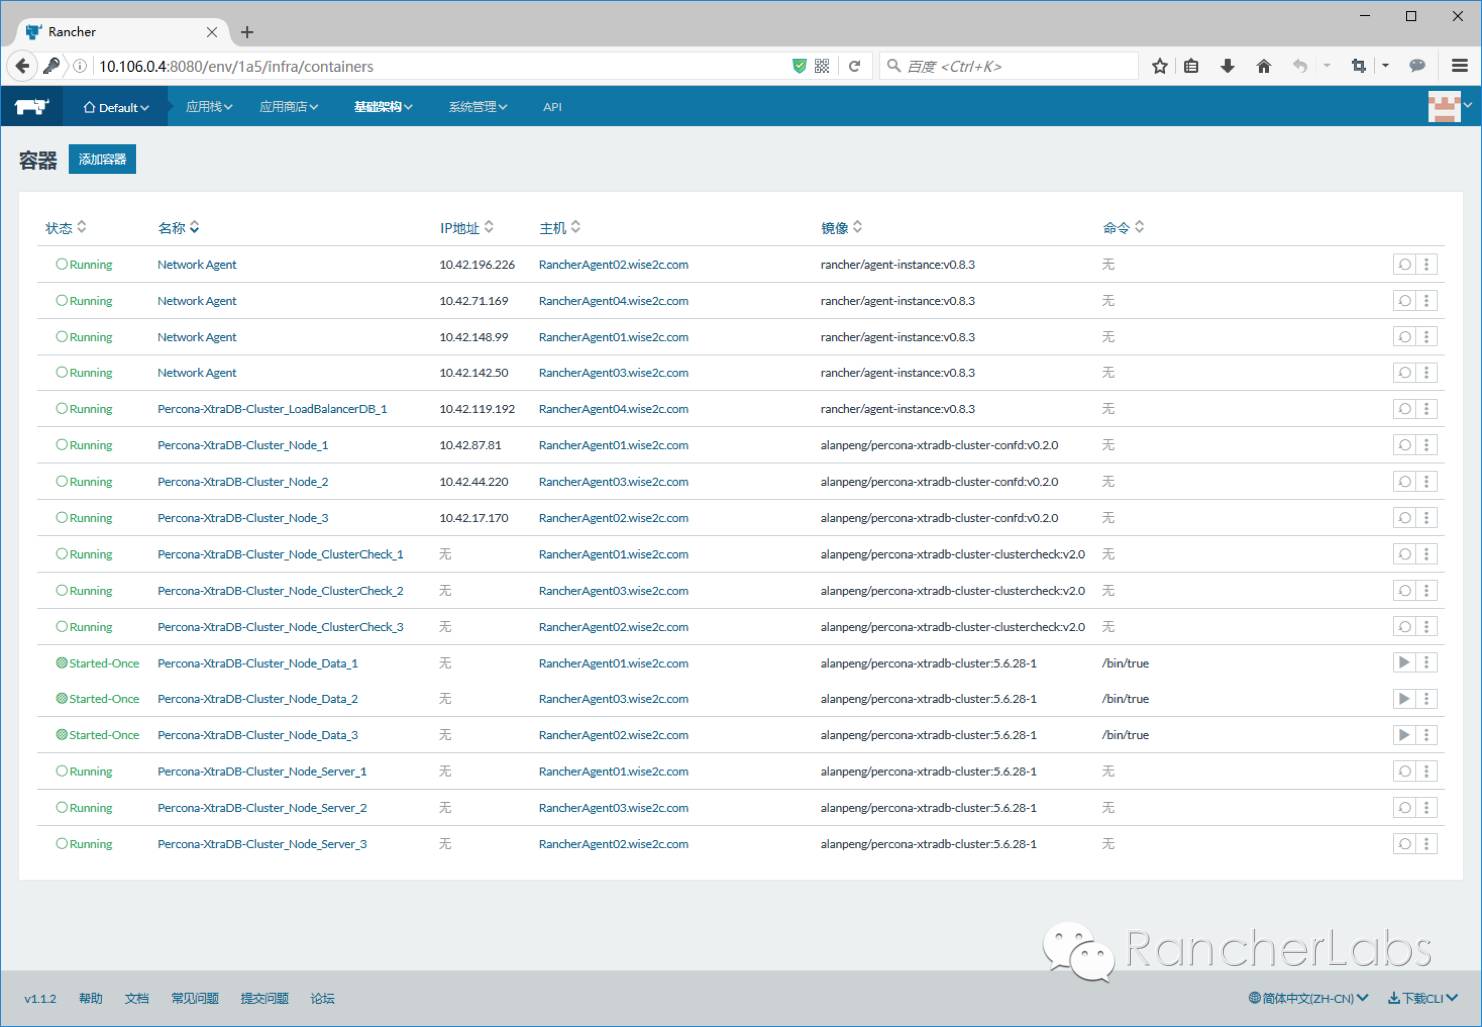Viewport: 1482px width, 1027px height.
Task: Open the 应用栈 menu
Action: tap(209, 107)
